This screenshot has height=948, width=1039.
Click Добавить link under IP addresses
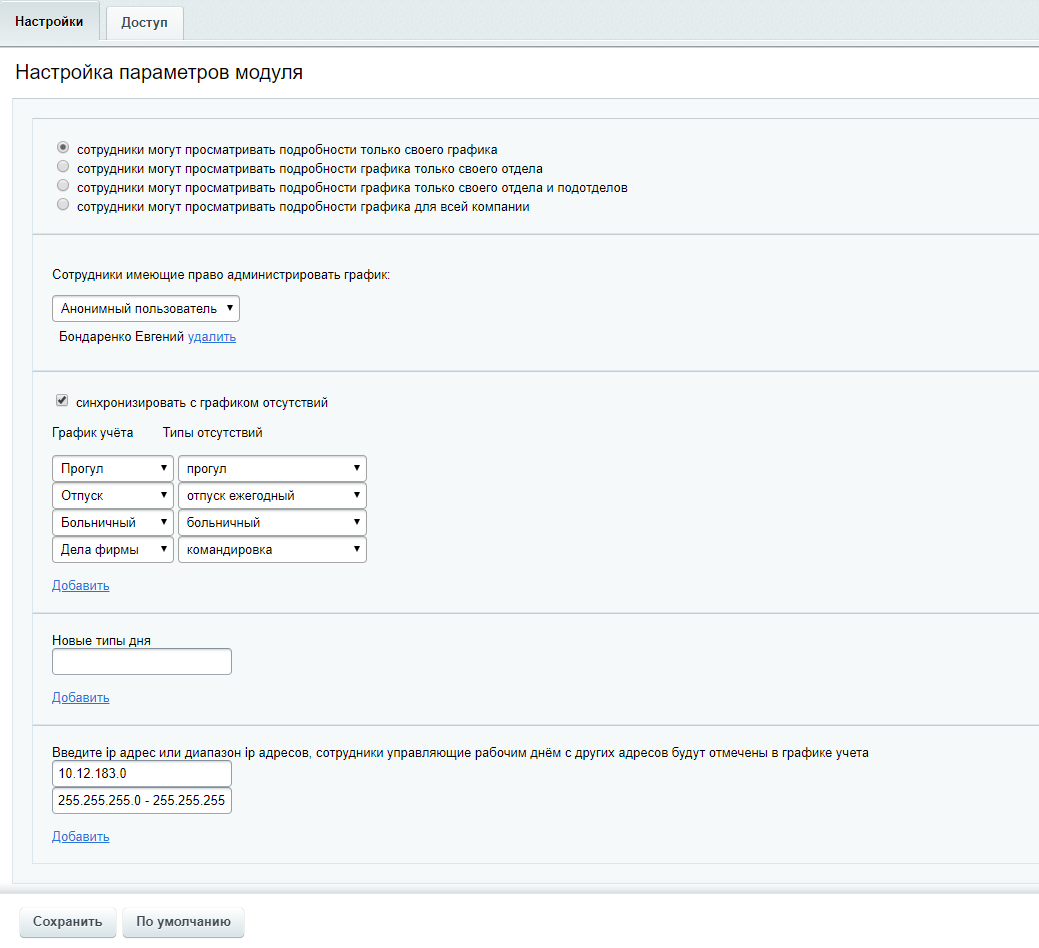[80, 836]
